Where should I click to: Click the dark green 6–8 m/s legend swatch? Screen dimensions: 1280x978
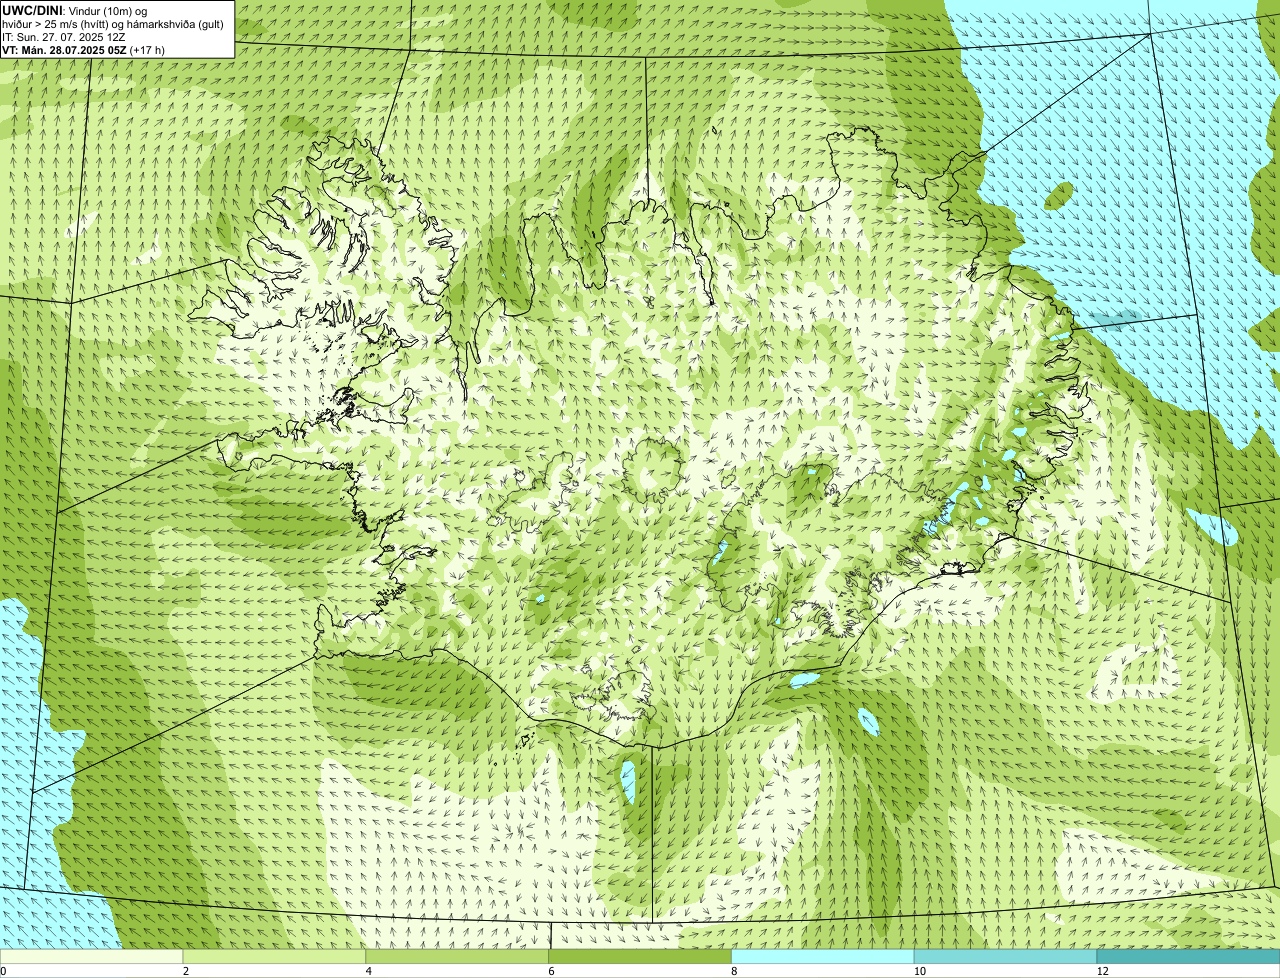[x=640, y=956]
